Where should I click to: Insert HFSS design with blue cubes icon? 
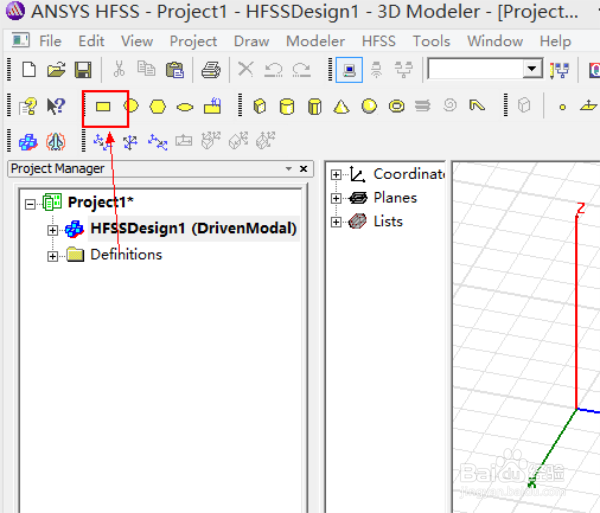28,142
